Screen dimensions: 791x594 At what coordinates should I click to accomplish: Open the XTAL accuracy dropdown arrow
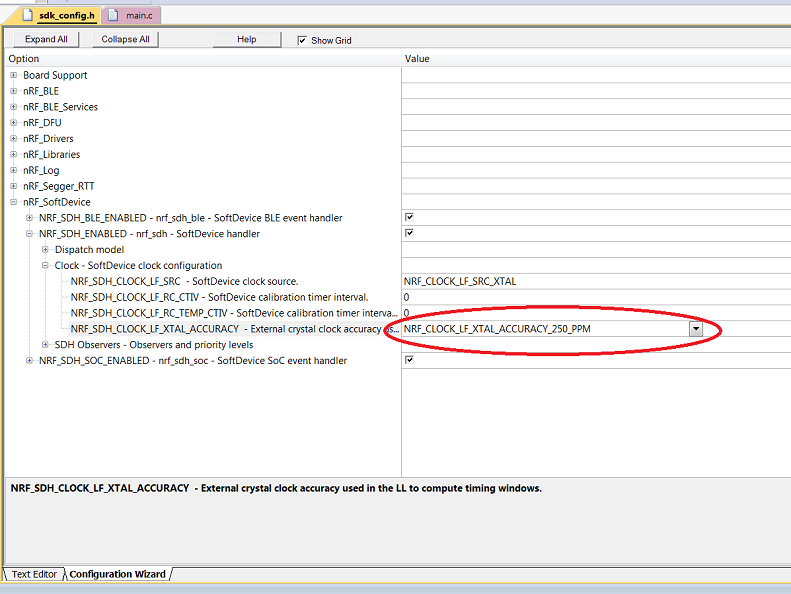(x=695, y=329)
